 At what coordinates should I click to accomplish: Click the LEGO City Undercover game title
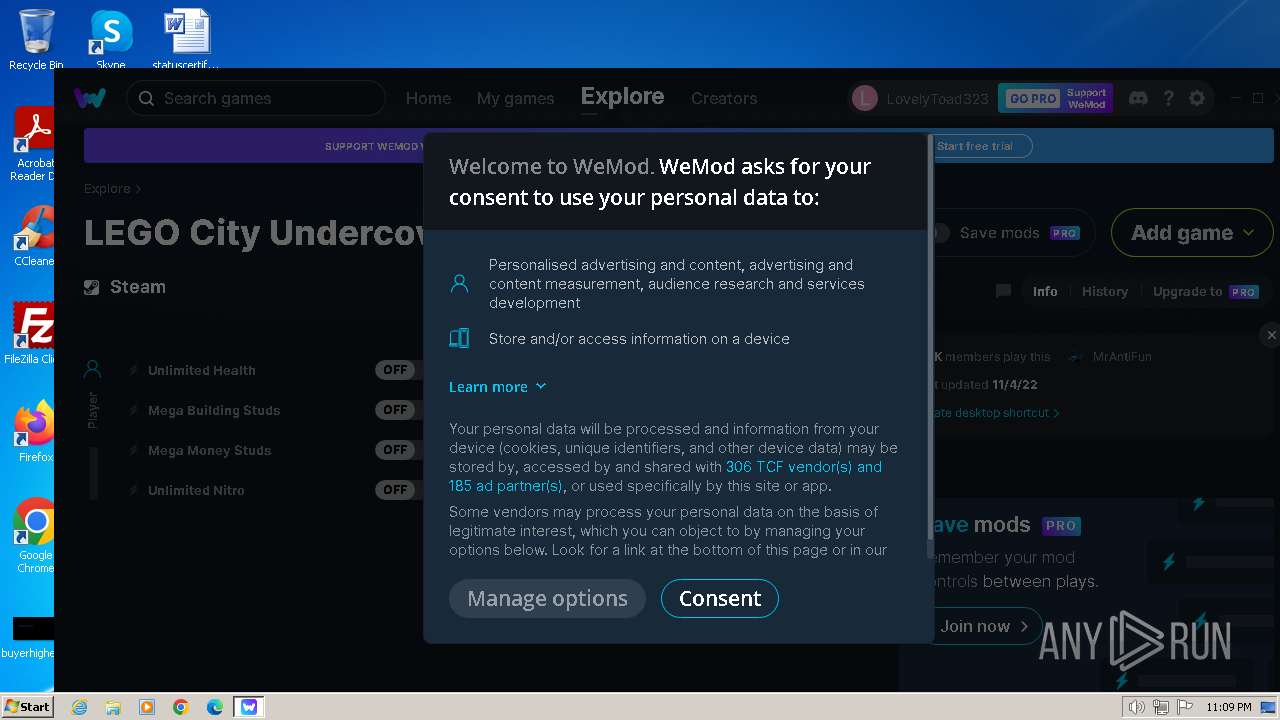(254, 233)
